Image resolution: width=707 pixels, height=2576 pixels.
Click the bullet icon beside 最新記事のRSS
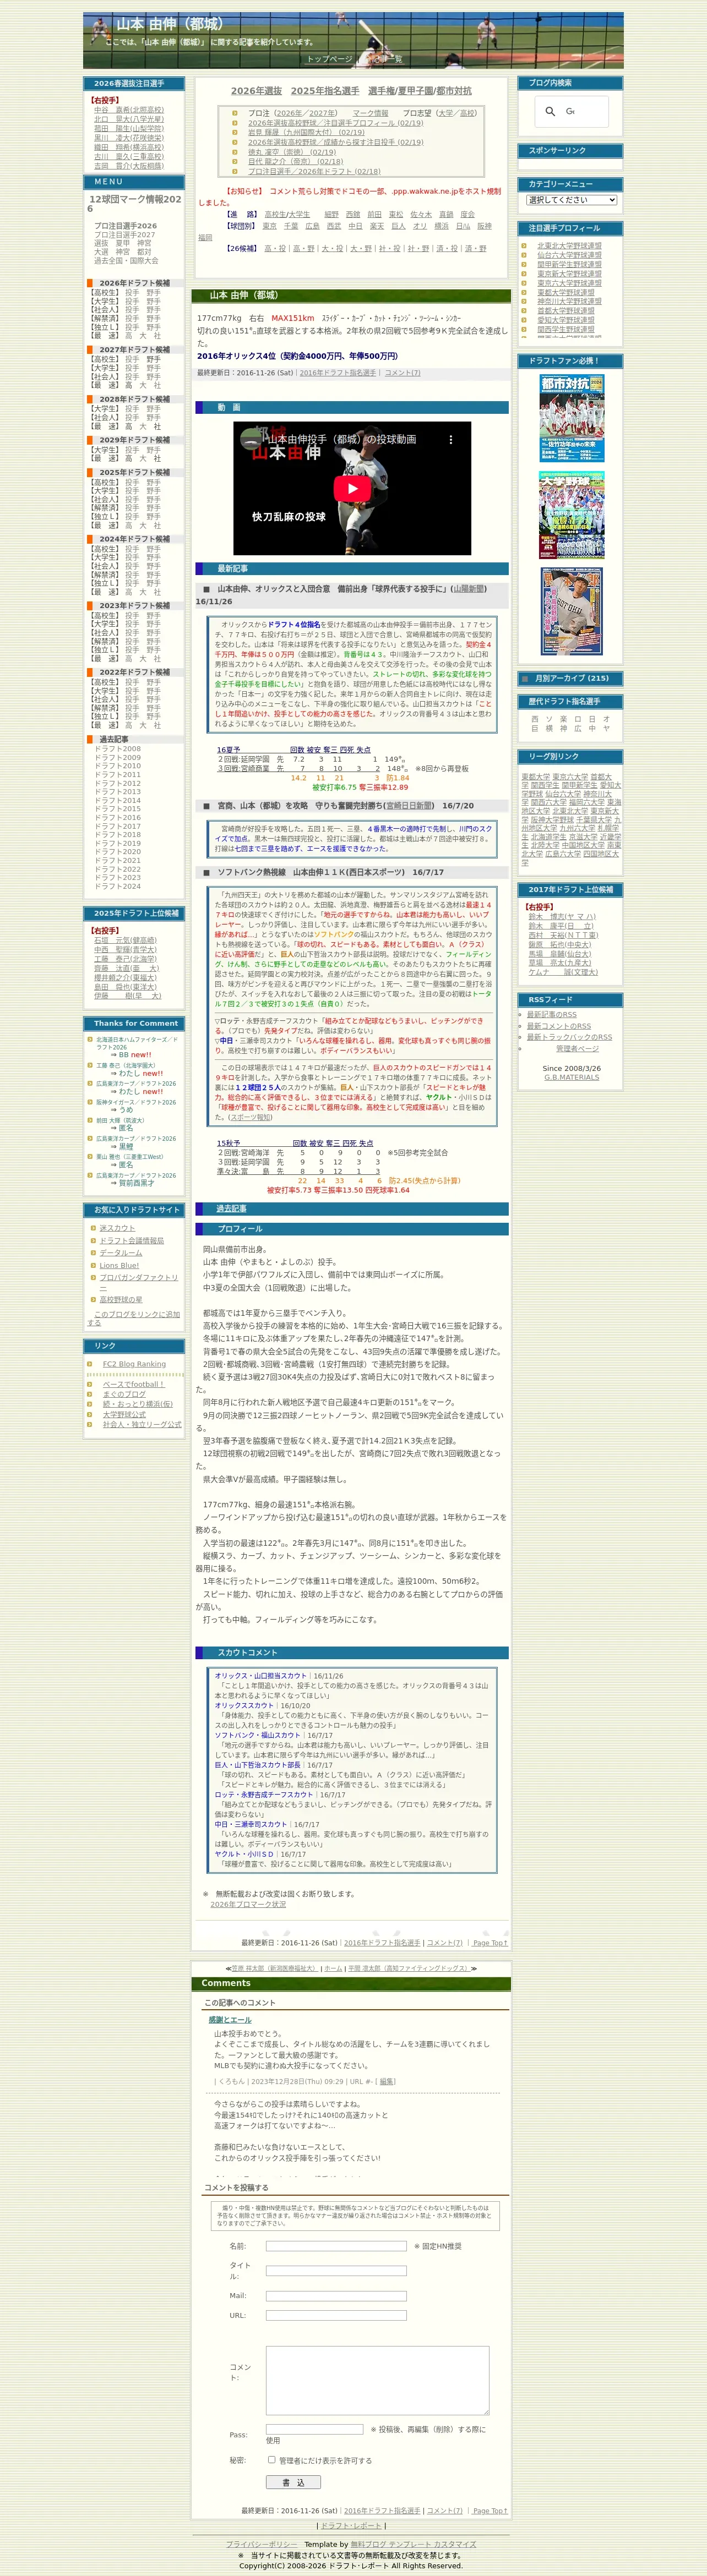point(521,1014)
